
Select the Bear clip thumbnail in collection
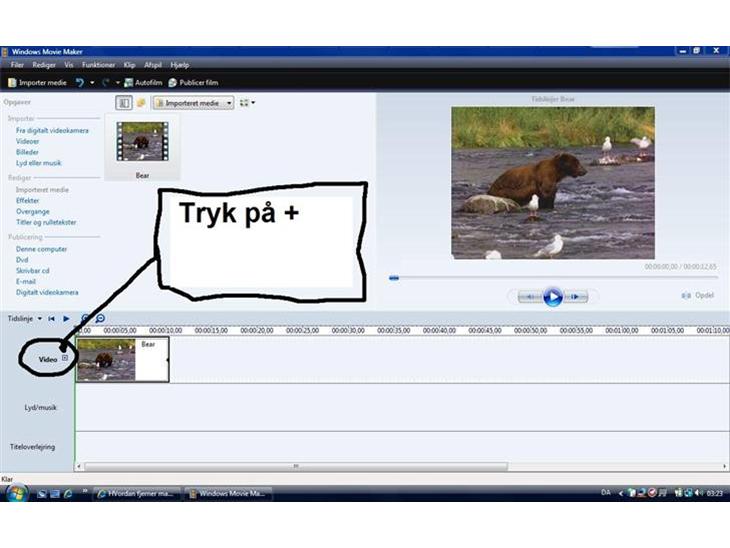[x=141, y=142]
